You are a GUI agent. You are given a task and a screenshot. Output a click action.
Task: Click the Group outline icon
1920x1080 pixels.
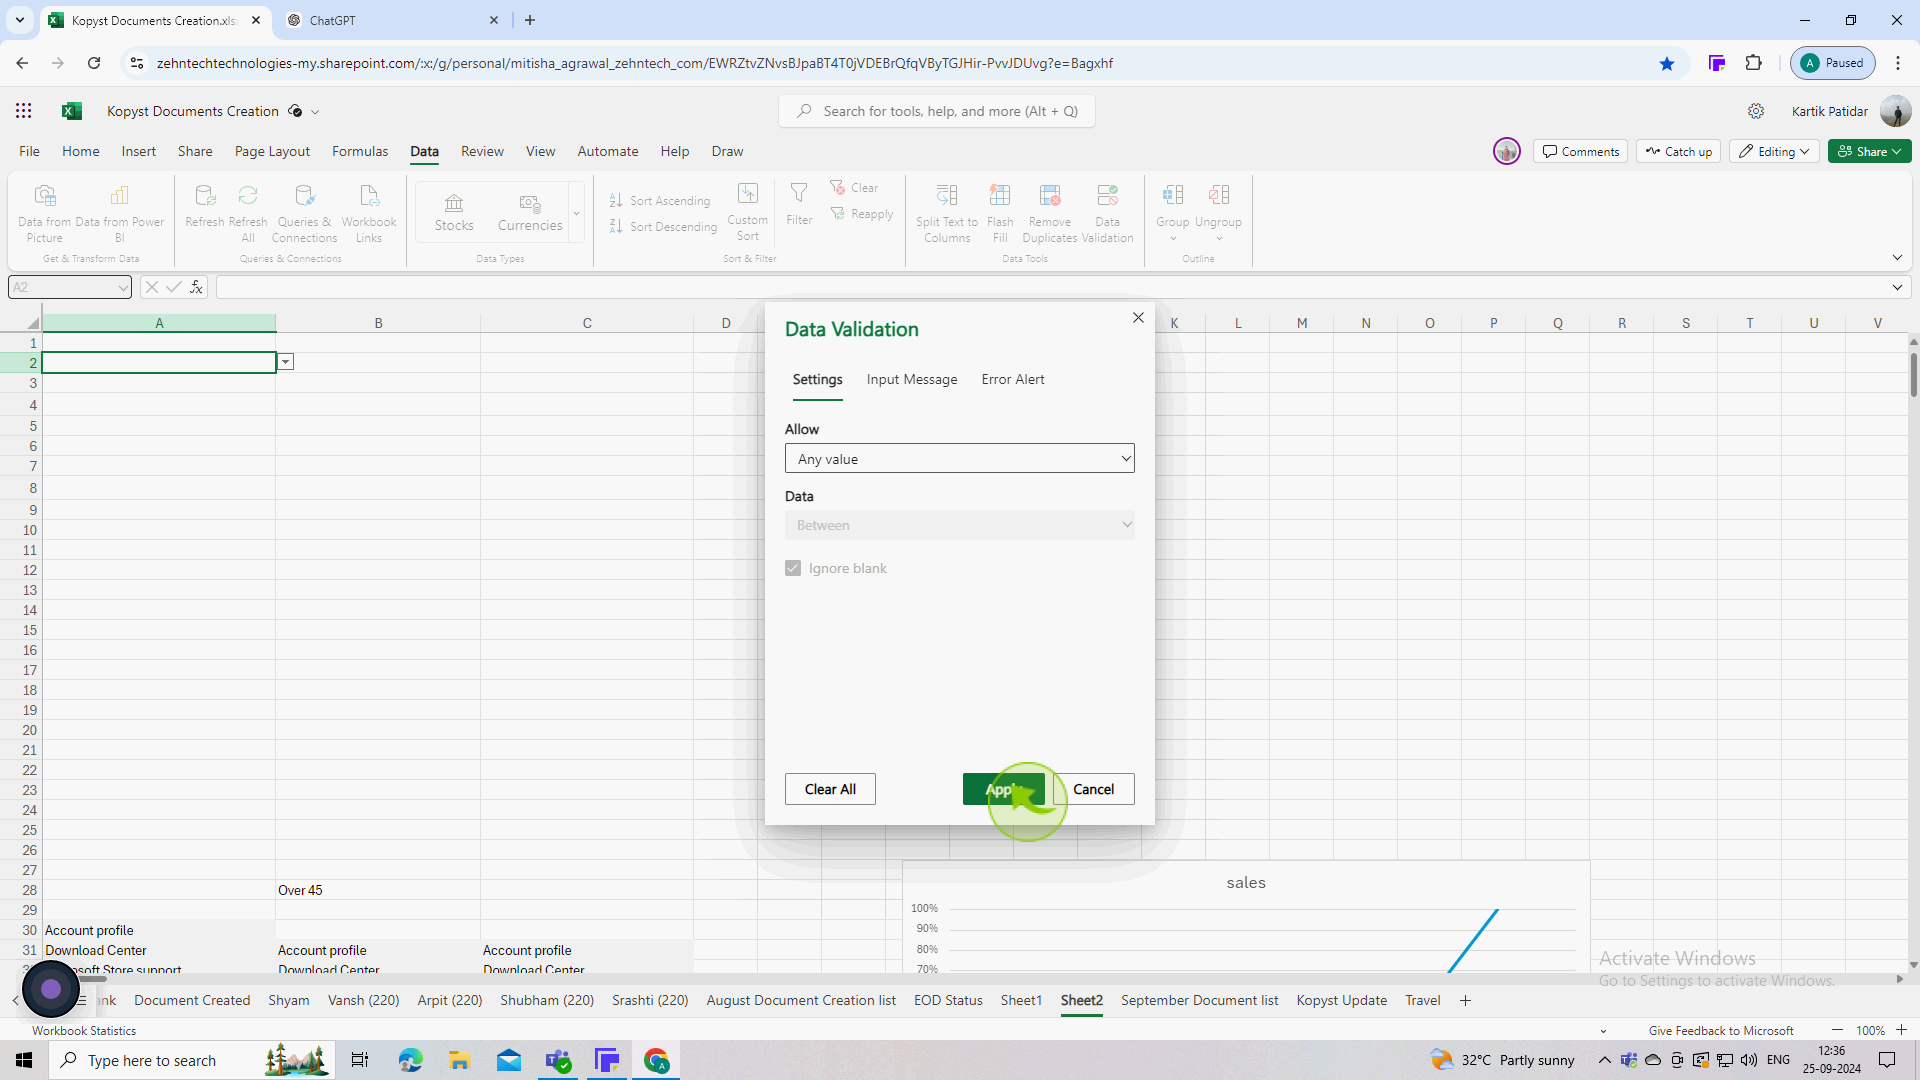(1173, 195)
